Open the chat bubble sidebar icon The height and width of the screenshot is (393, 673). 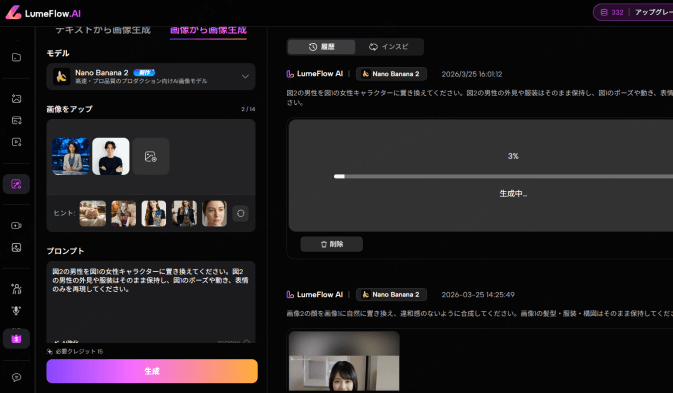click(x=16, y=378)
